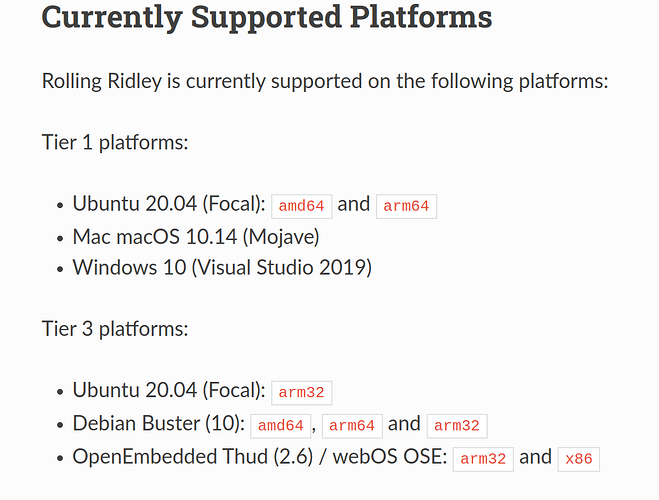This screenshot has height=500, width=659.
Task: Click Ubuntu 20.04 (Focal) text in Tier 3 list
Action: [x=169, y=390]
